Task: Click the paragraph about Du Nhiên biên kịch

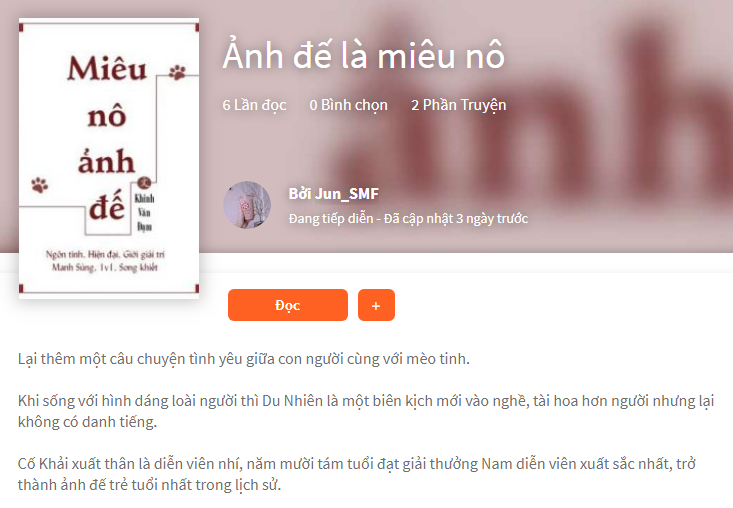Action: click(366, 411)
